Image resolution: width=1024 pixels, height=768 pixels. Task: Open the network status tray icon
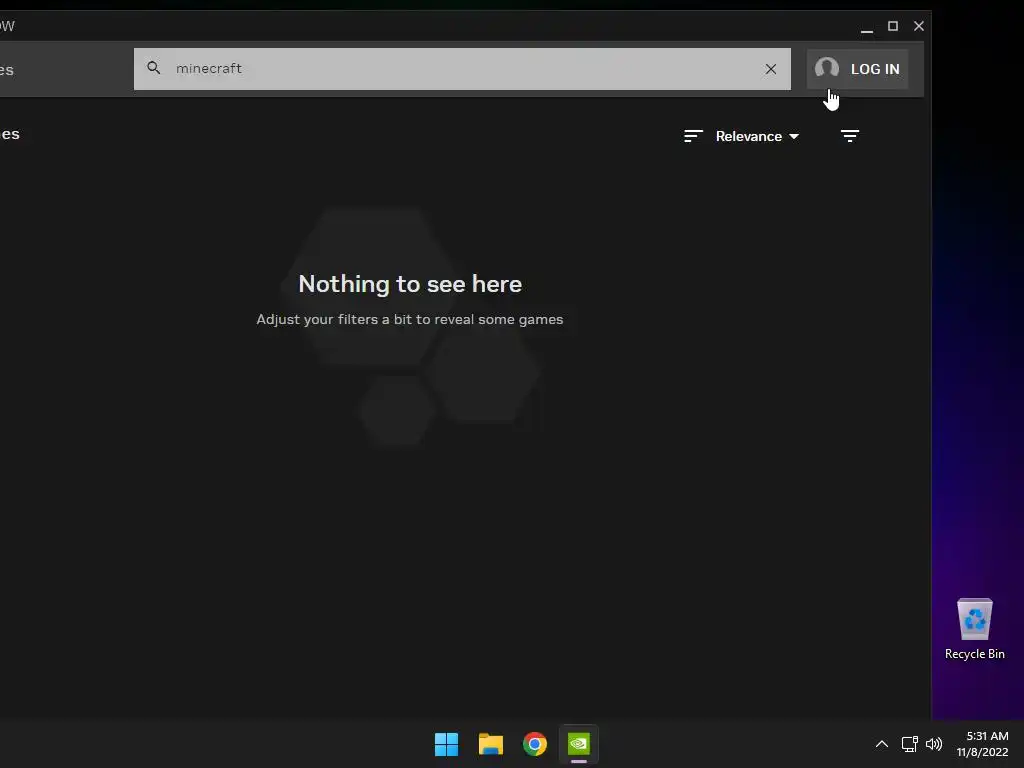[x=909, y=744]
